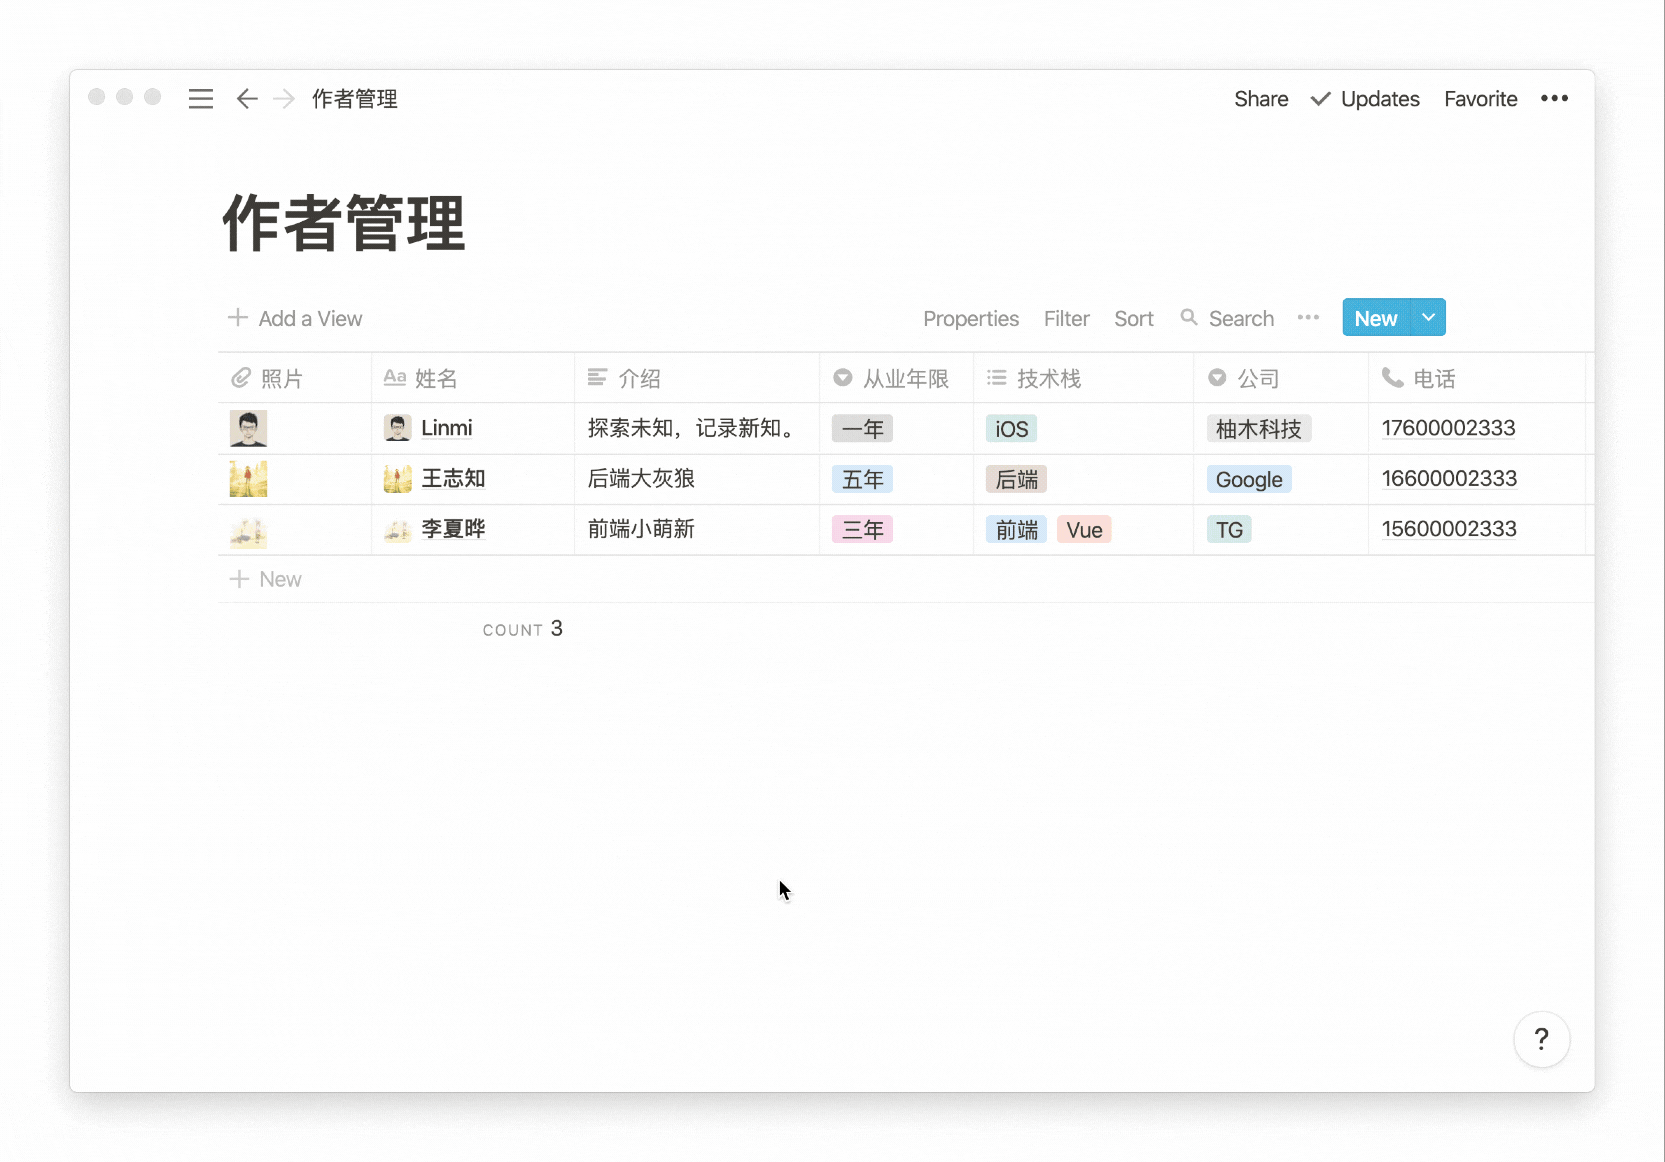
Task: Click phone number 16600002333
Action: point(1449,478)
